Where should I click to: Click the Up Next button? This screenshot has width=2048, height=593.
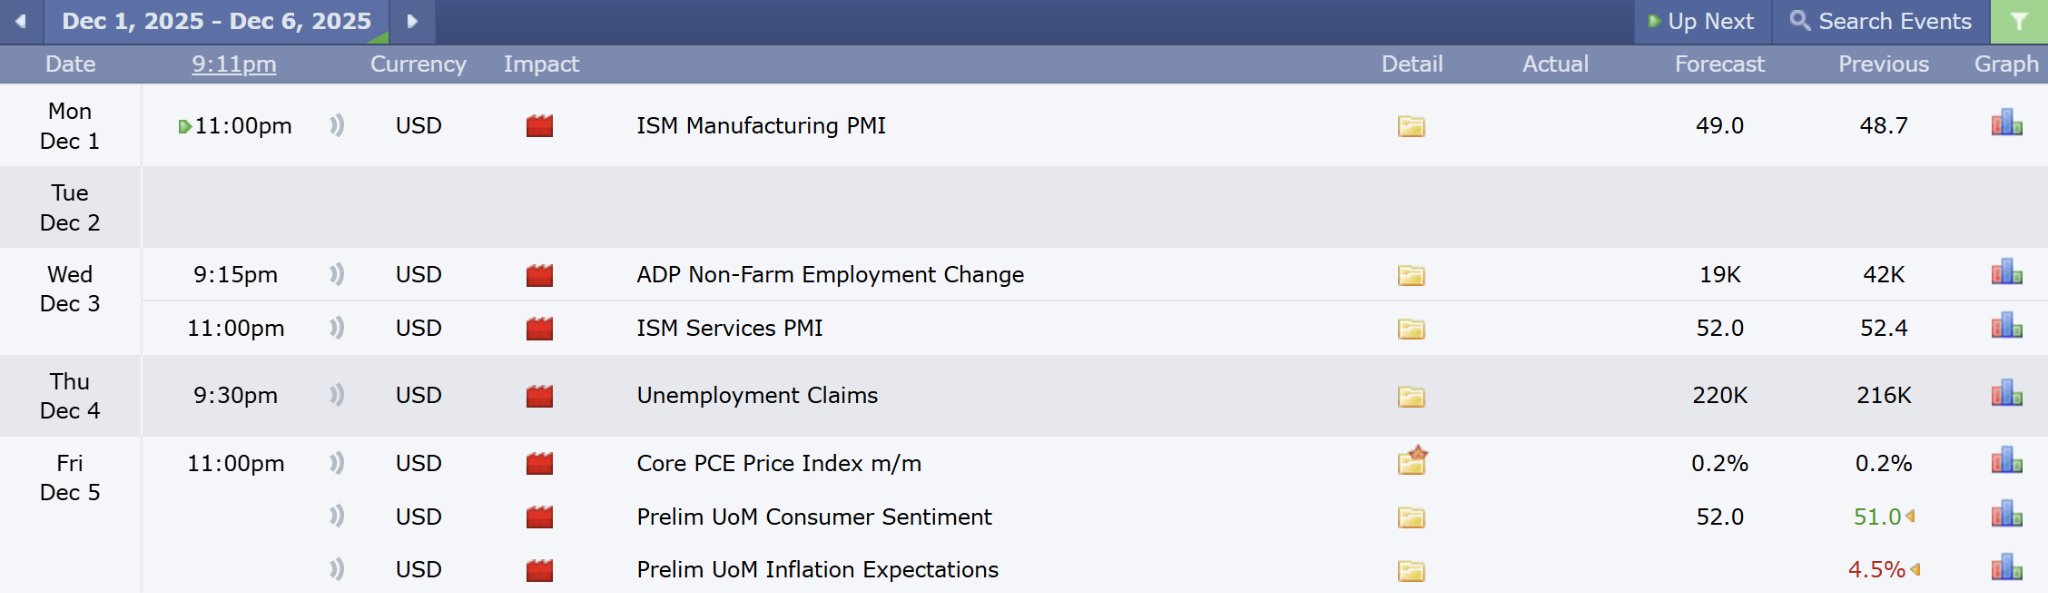click(x=1702, y=21)
